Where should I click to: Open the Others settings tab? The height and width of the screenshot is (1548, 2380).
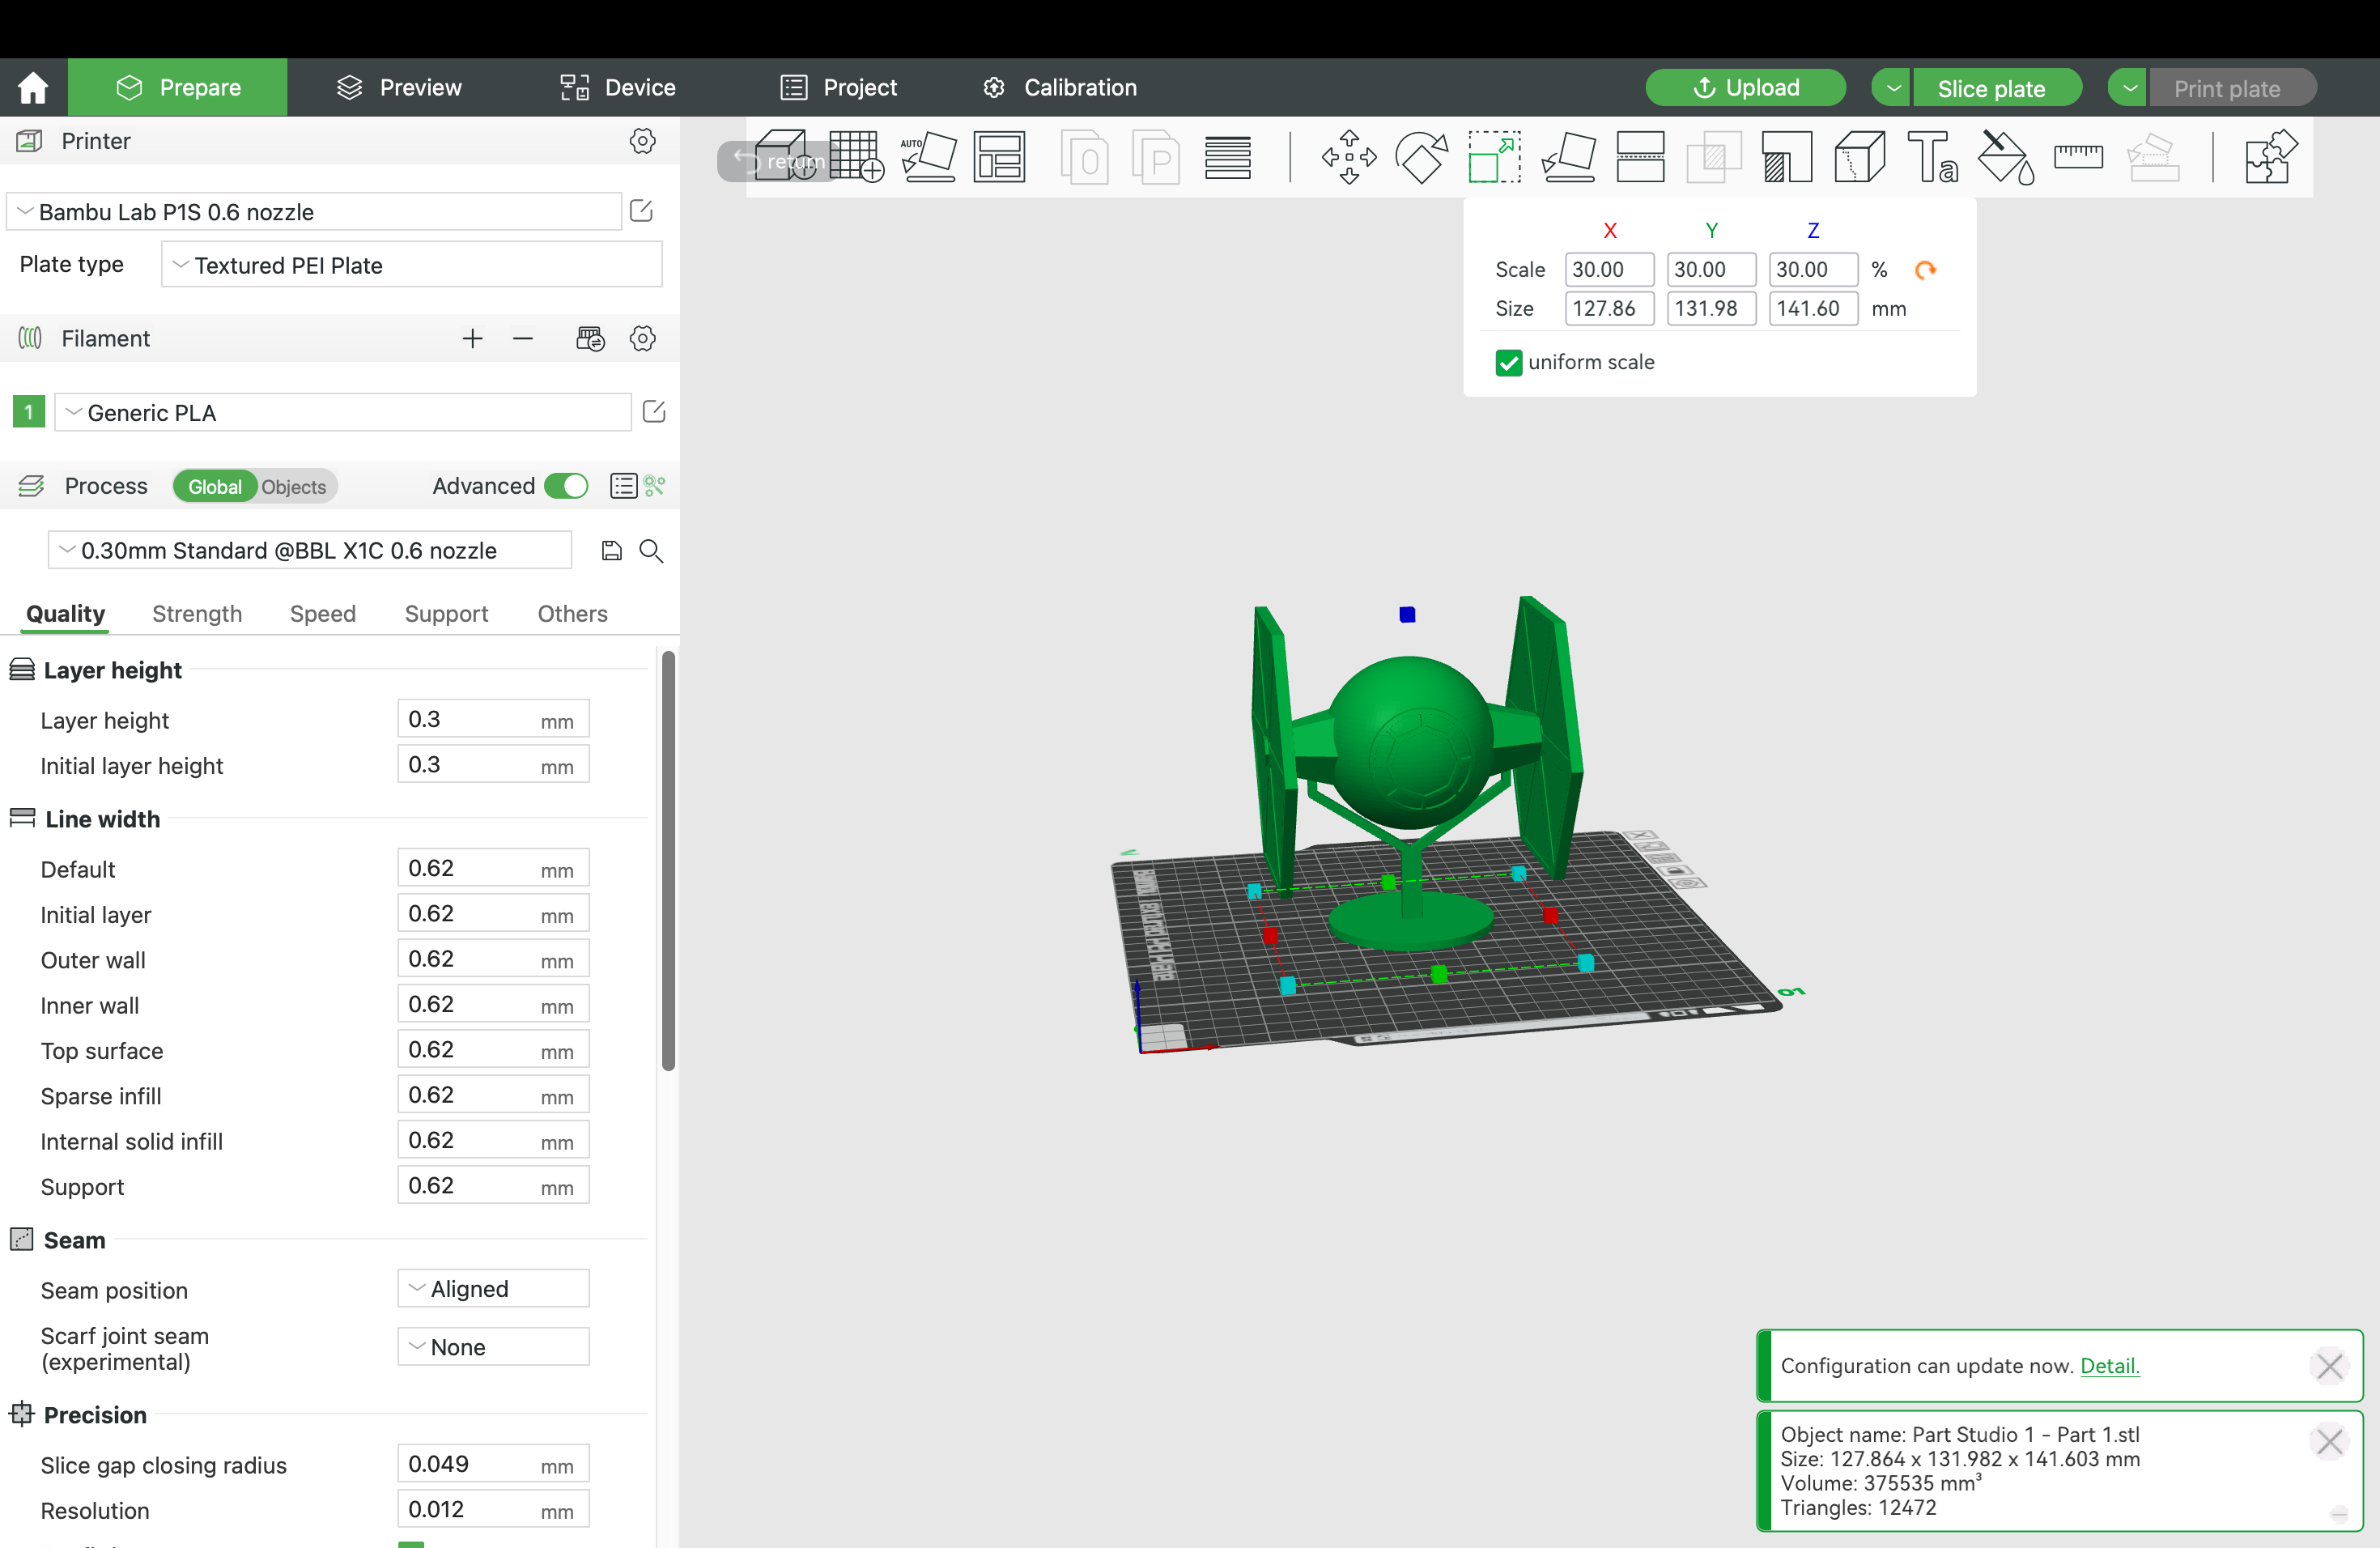(x=572, y=614)
